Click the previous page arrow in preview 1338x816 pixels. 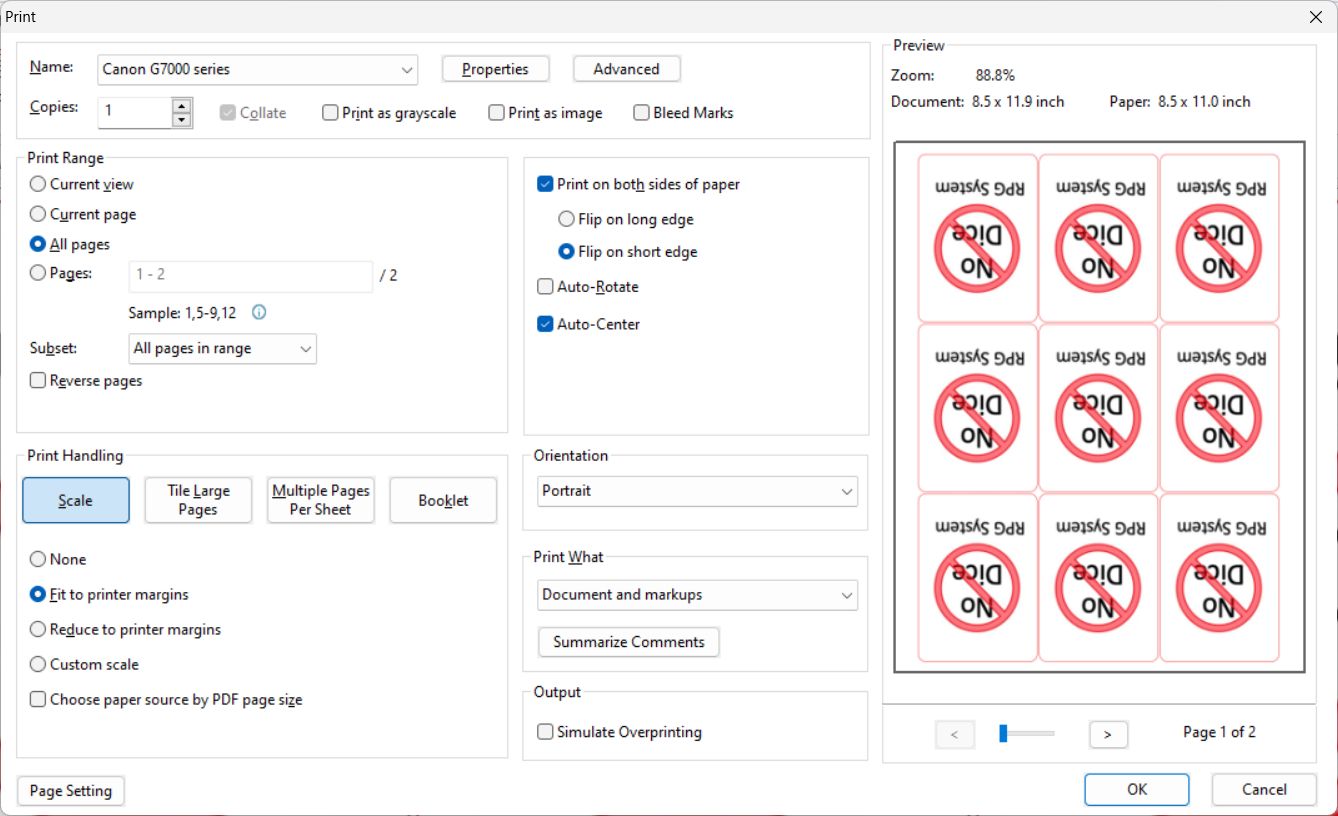pyautogui.click(x=954, y=734)
